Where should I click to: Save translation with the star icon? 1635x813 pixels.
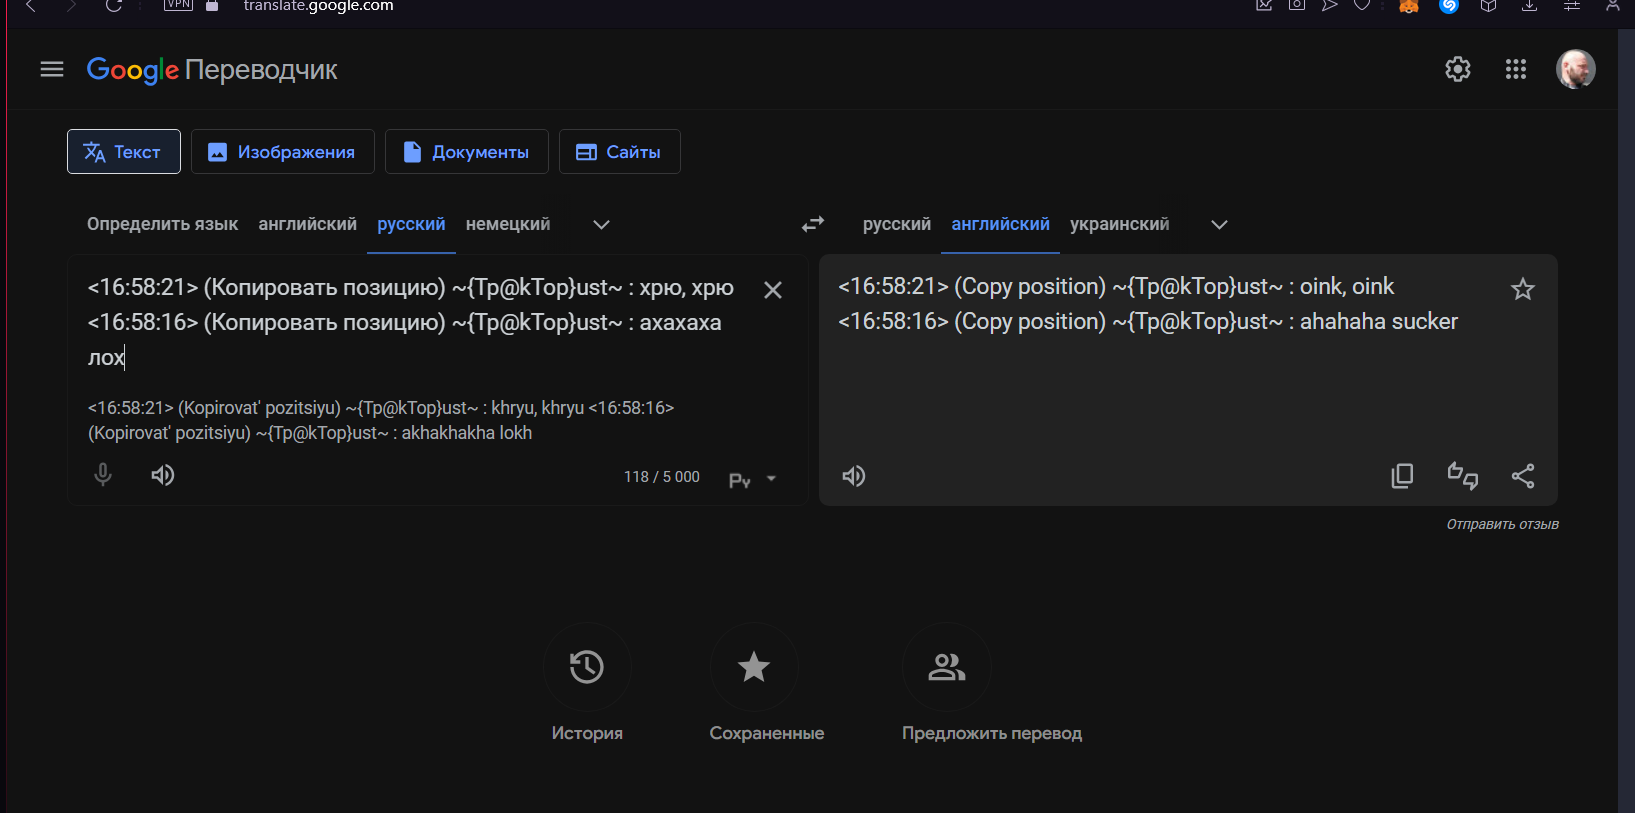pos(1522,290)
